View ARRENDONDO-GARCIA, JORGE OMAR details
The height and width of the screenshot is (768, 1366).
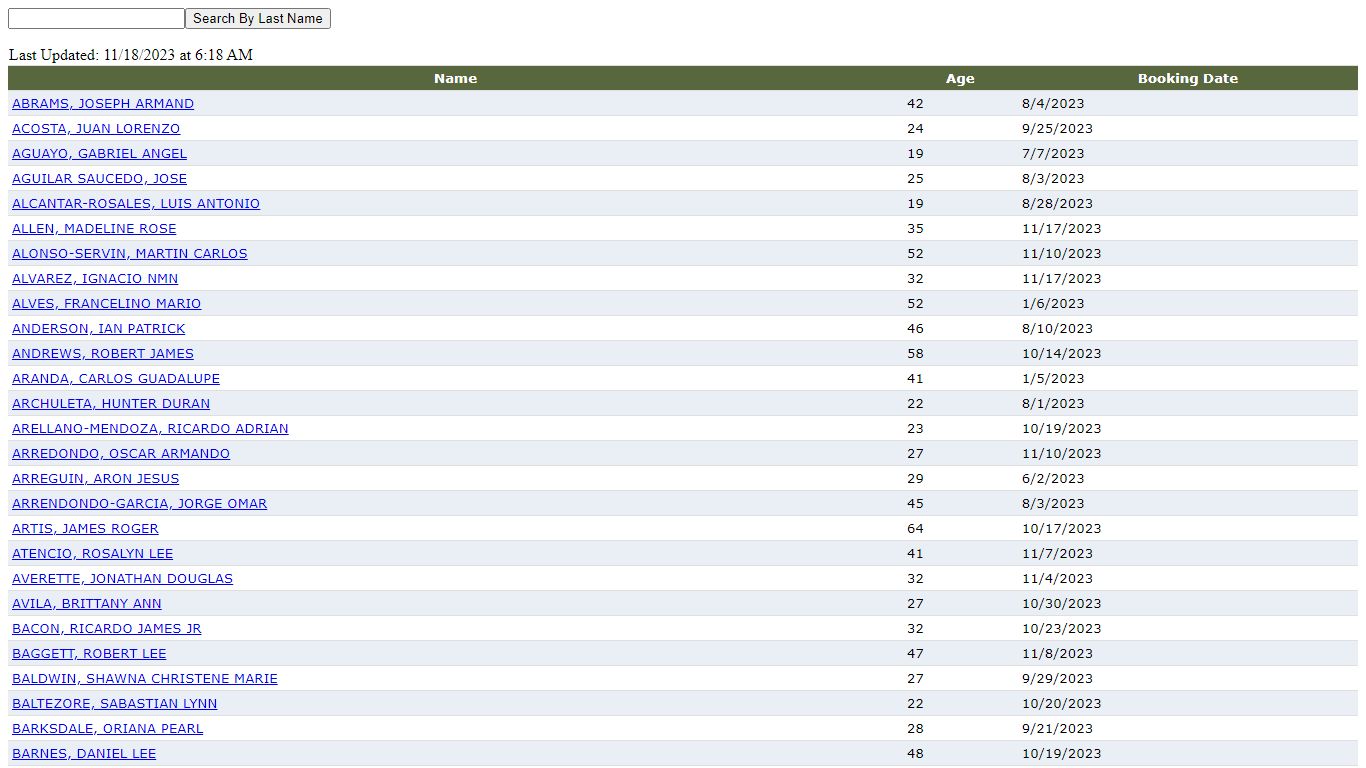139,504
